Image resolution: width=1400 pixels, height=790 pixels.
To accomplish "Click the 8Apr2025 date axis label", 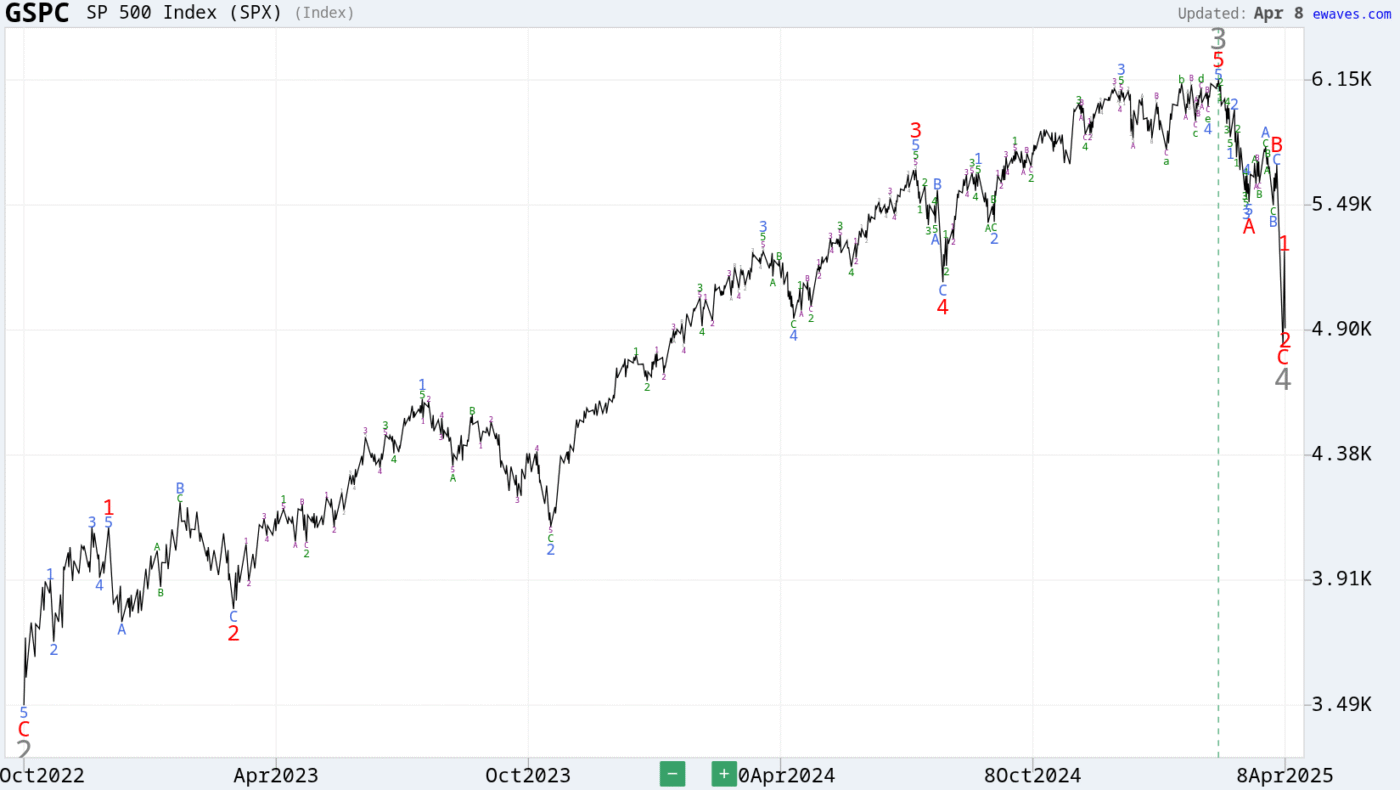I will click(1288, 775).
